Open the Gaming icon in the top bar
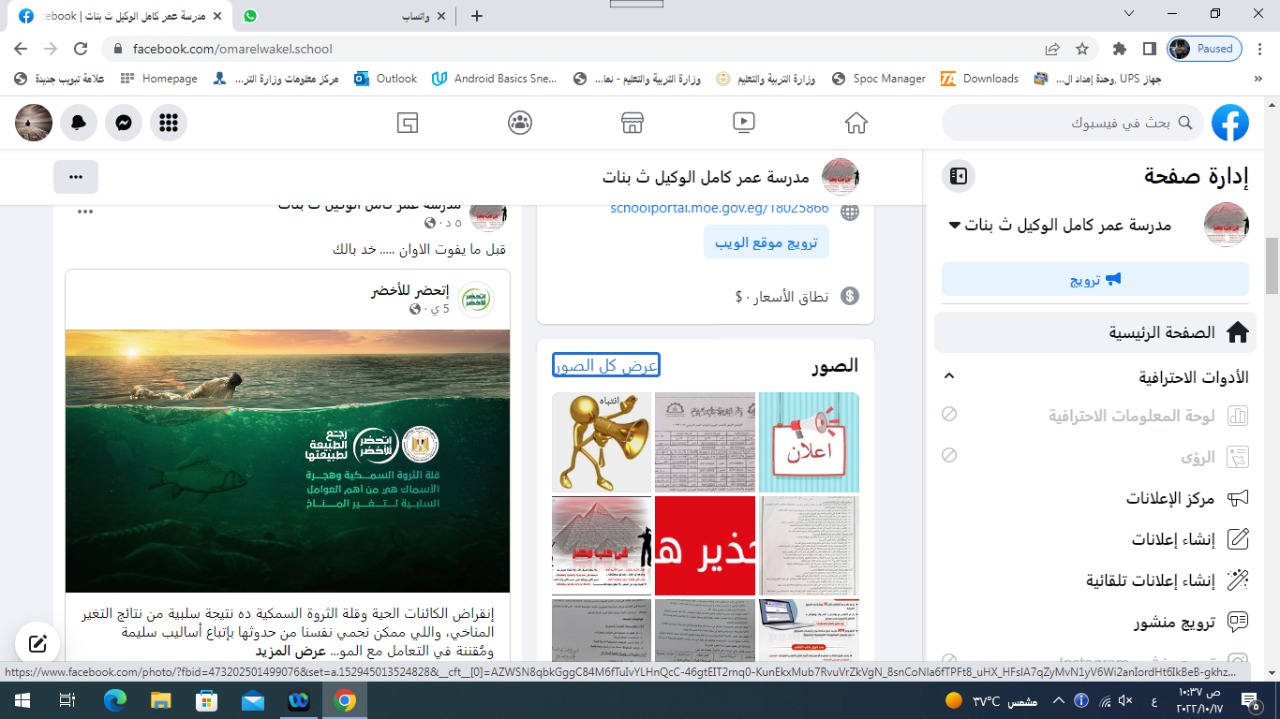The image size is (1280, 719). 406,123
